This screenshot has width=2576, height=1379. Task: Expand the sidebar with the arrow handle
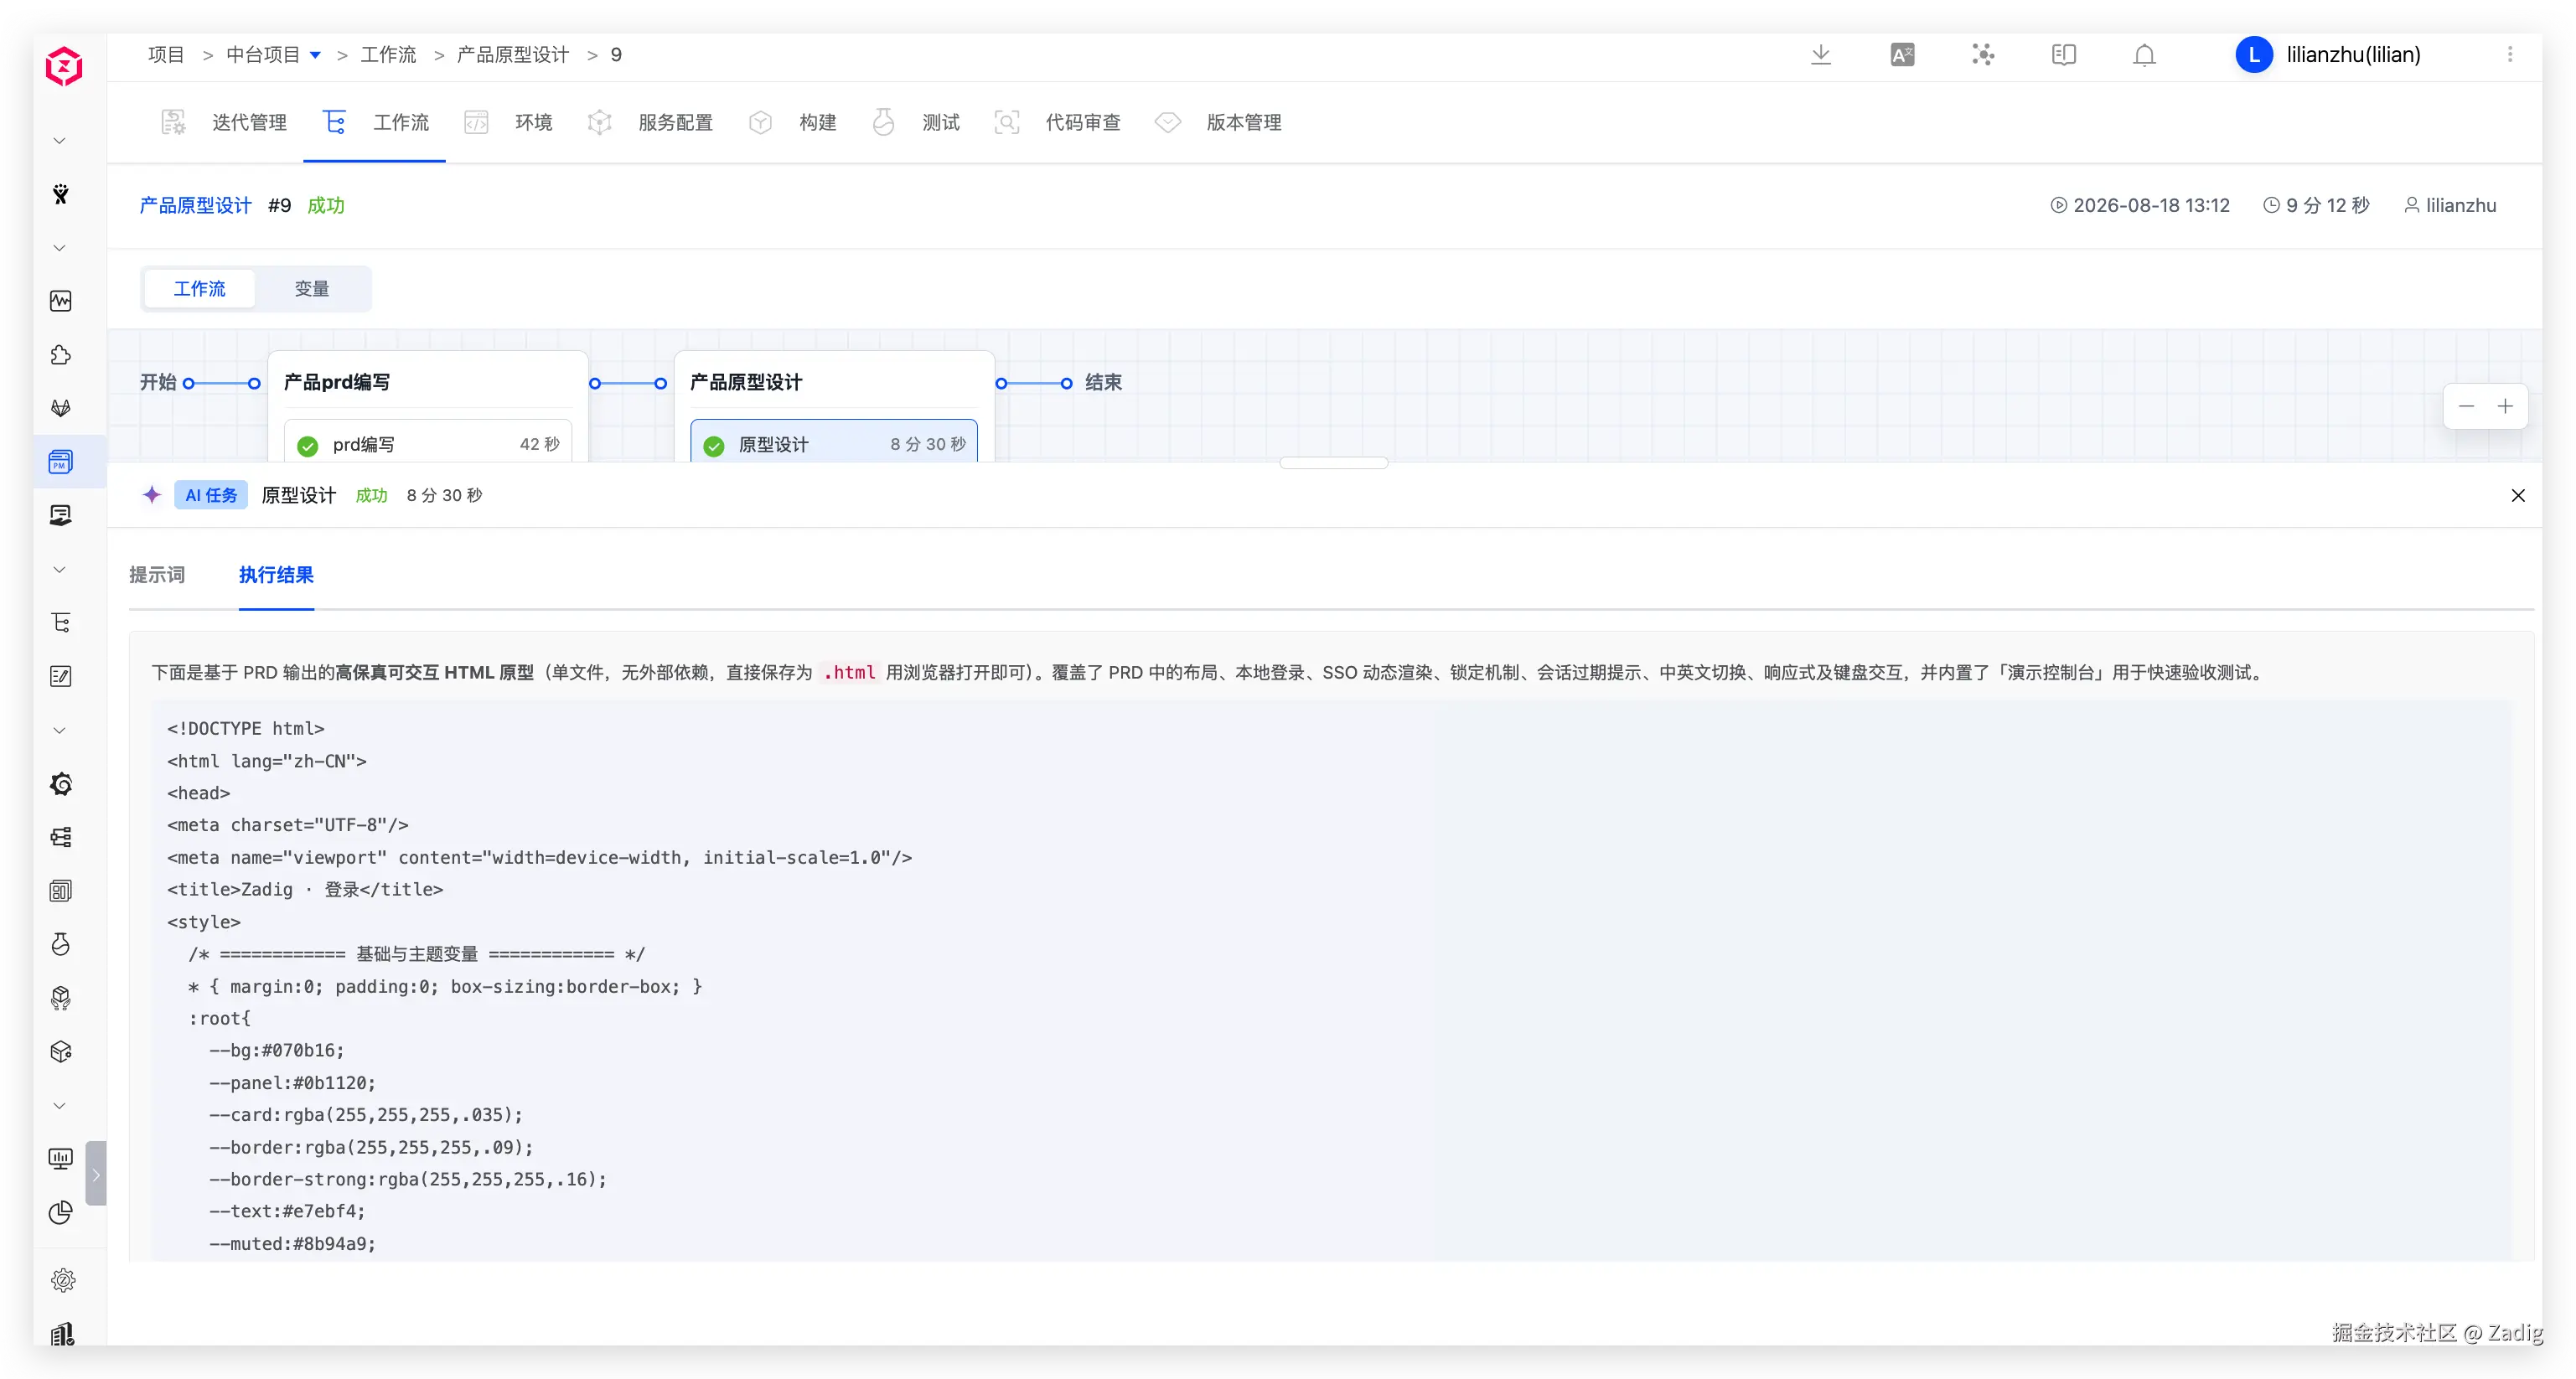[x=96, y=1174]
